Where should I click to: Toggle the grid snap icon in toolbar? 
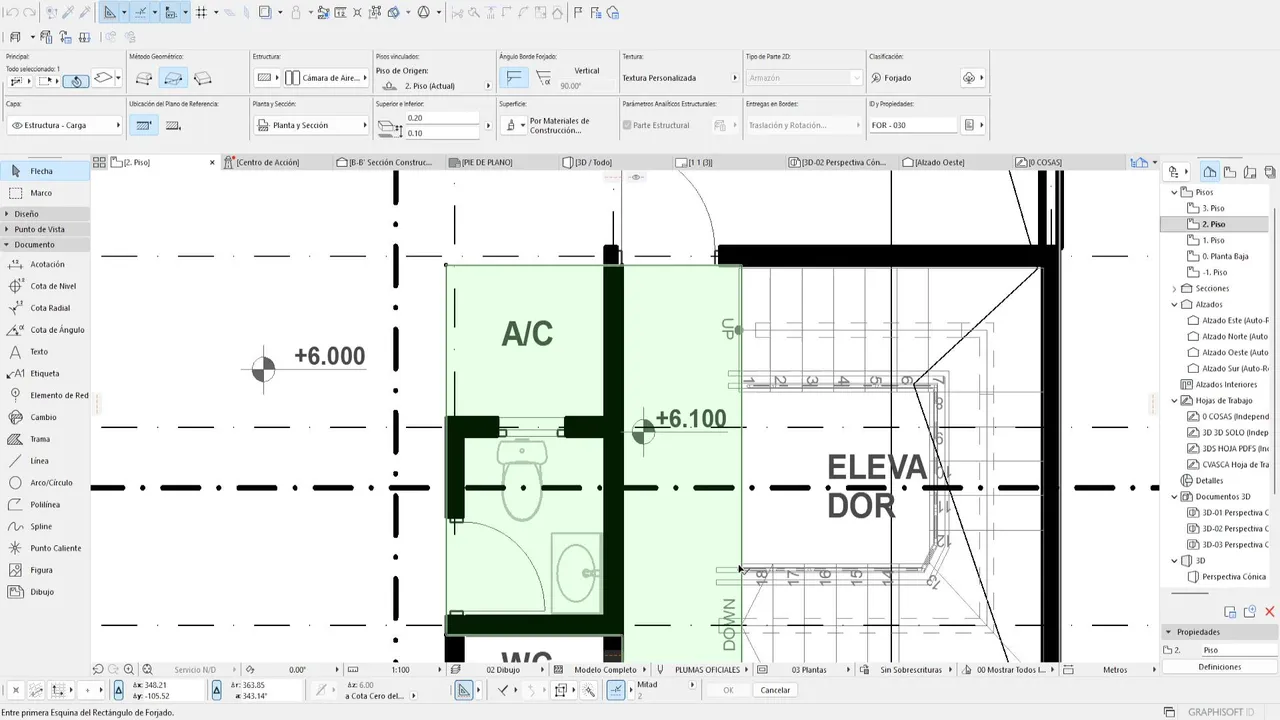(201, 13)
